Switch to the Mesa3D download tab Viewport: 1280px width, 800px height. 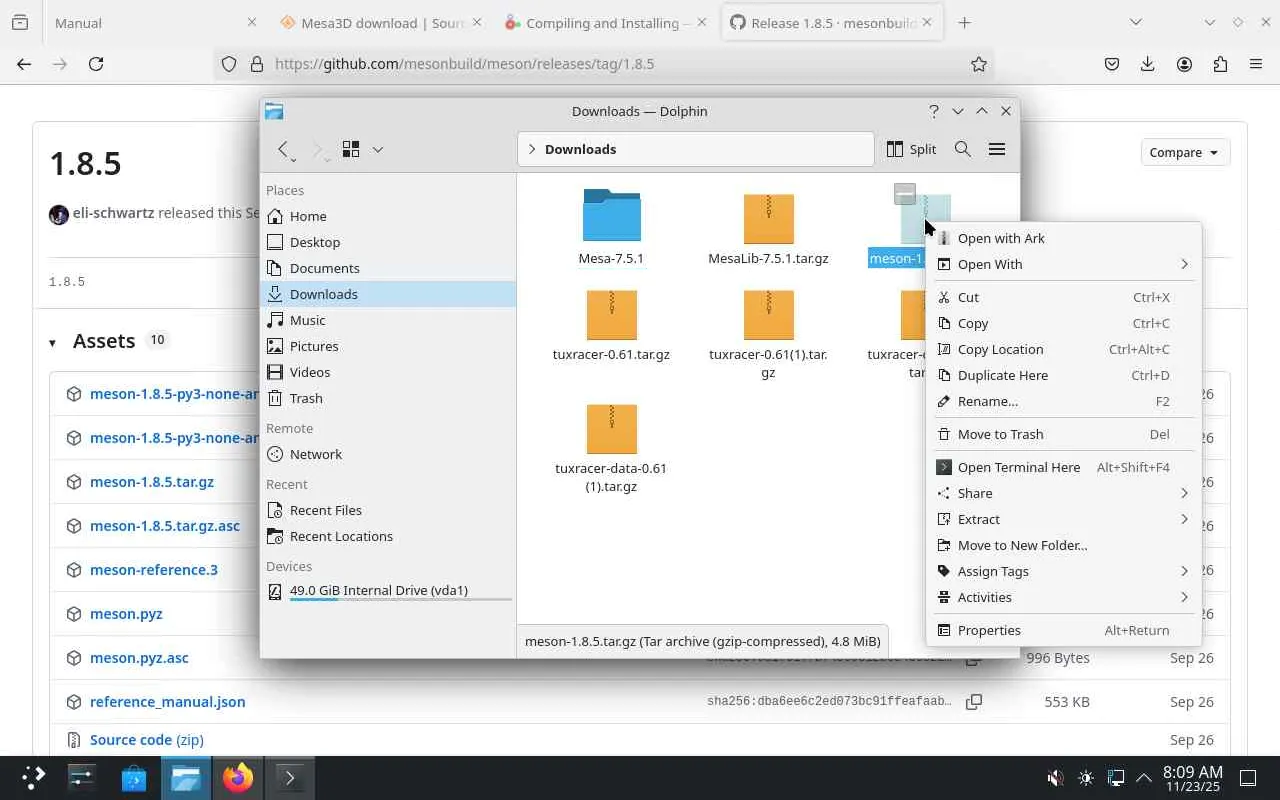pos(383,22)
